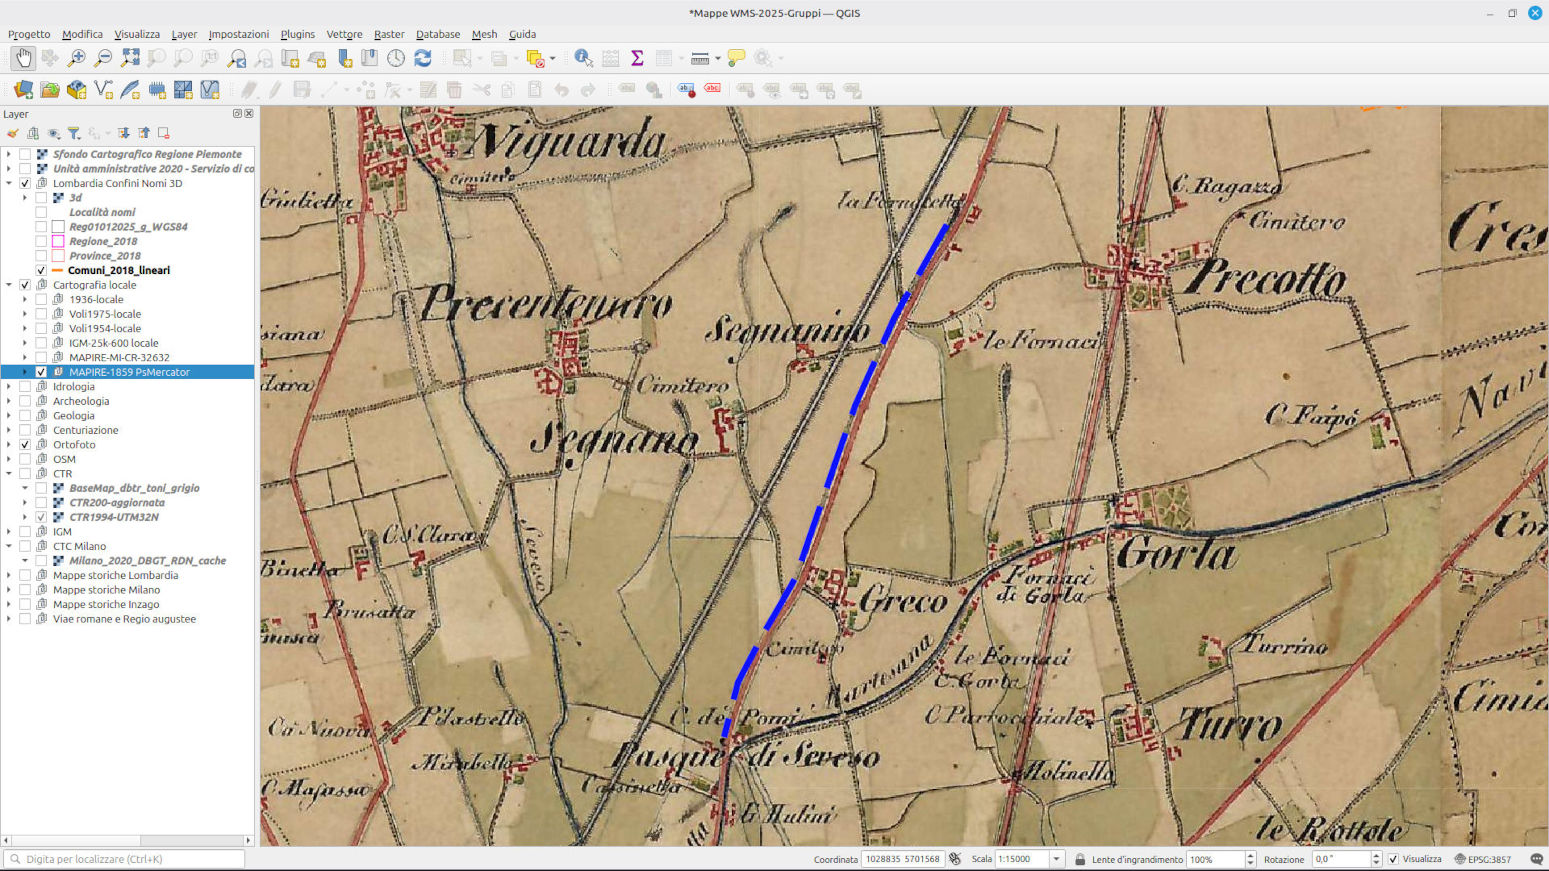Expand the Geologia group
Viewport: 1549px width, 871px height.
pos(9,416)
